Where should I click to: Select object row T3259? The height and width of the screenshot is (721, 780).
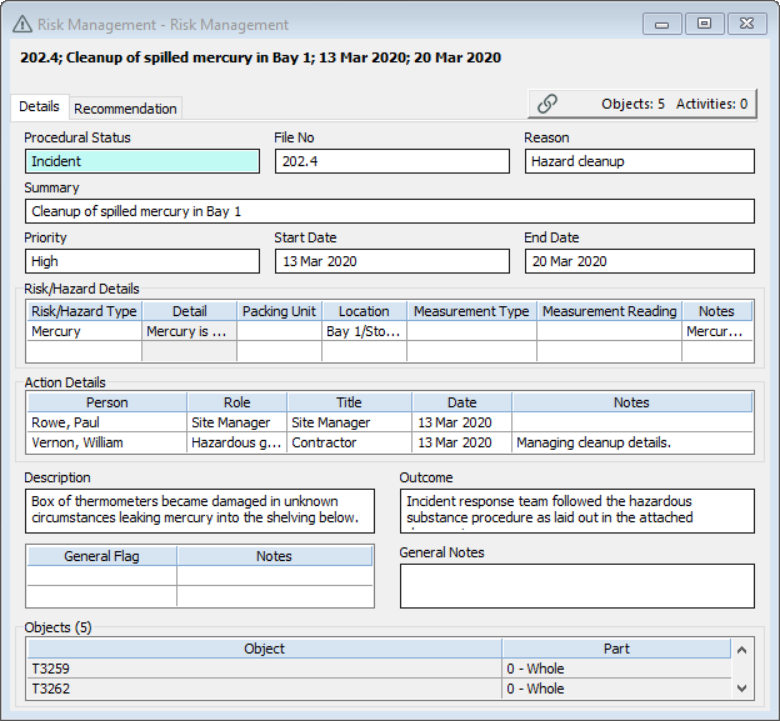264,668
